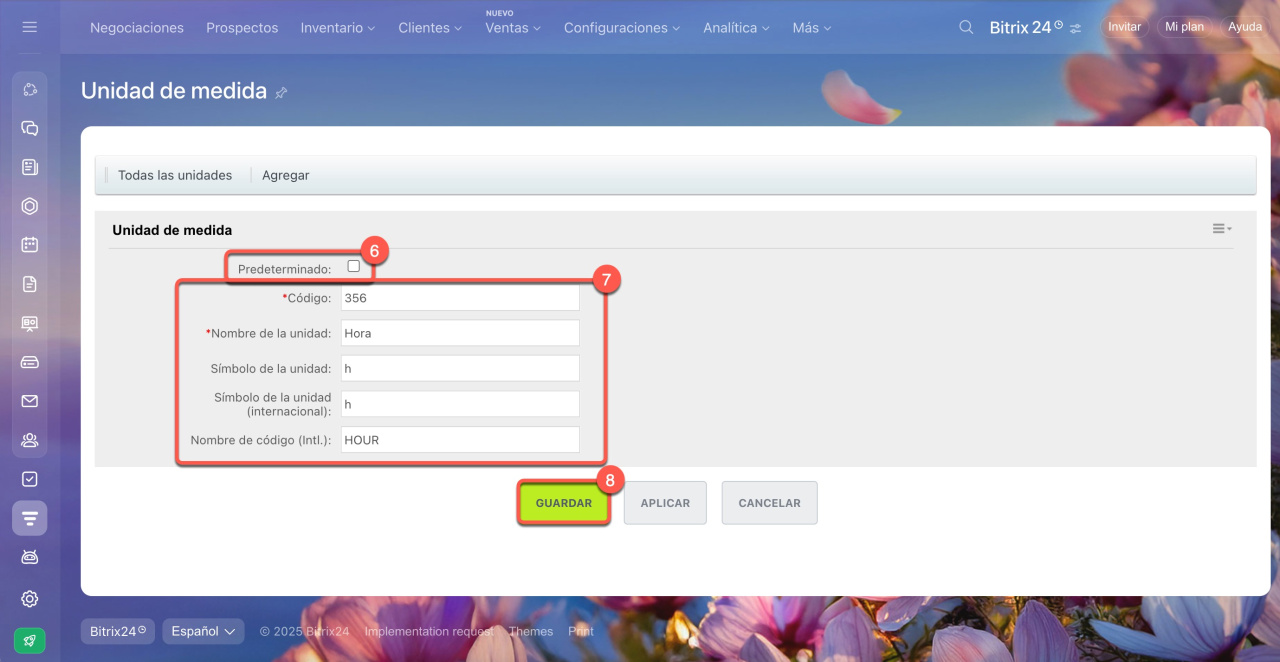Expand the Más menu
The width and height of the screenshot is (1280, 662).
pyautogui.click(x=811, y=28)
